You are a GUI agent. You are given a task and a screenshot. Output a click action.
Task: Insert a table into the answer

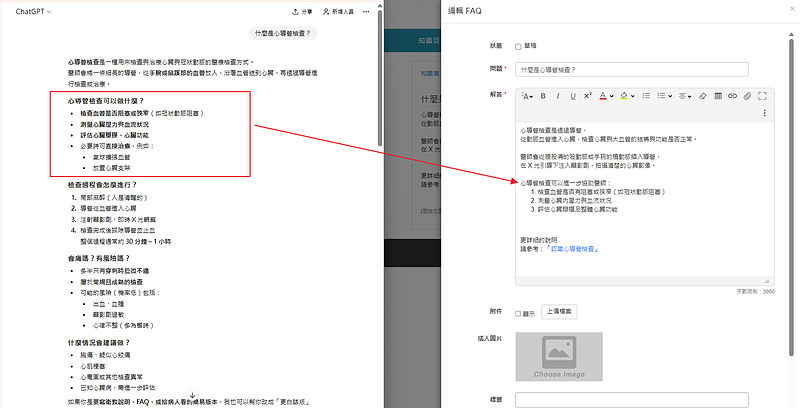coord(718,96)
